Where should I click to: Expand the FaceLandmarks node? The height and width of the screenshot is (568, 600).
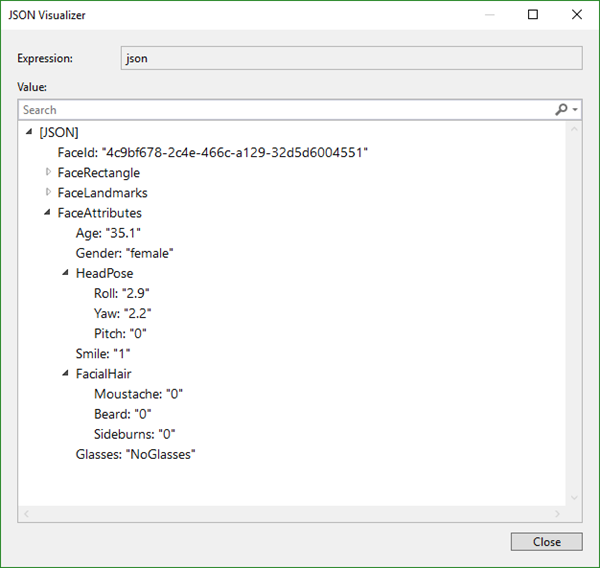(x=47, y=192)
